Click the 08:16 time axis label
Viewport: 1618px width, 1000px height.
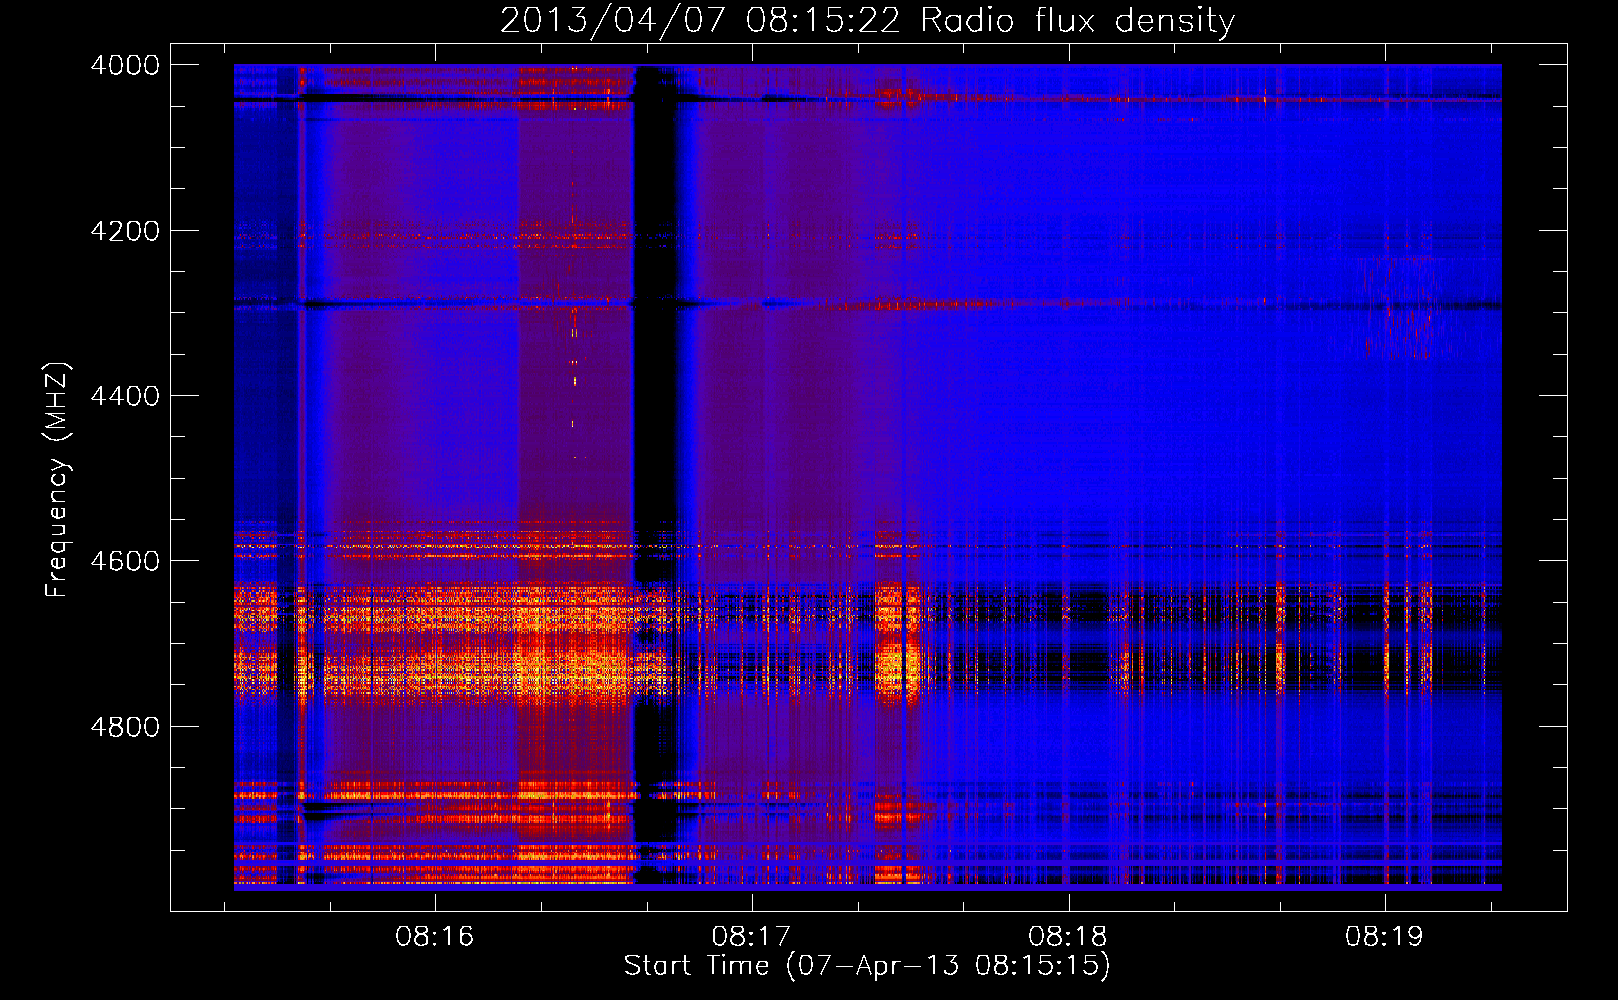coord(434,937)
